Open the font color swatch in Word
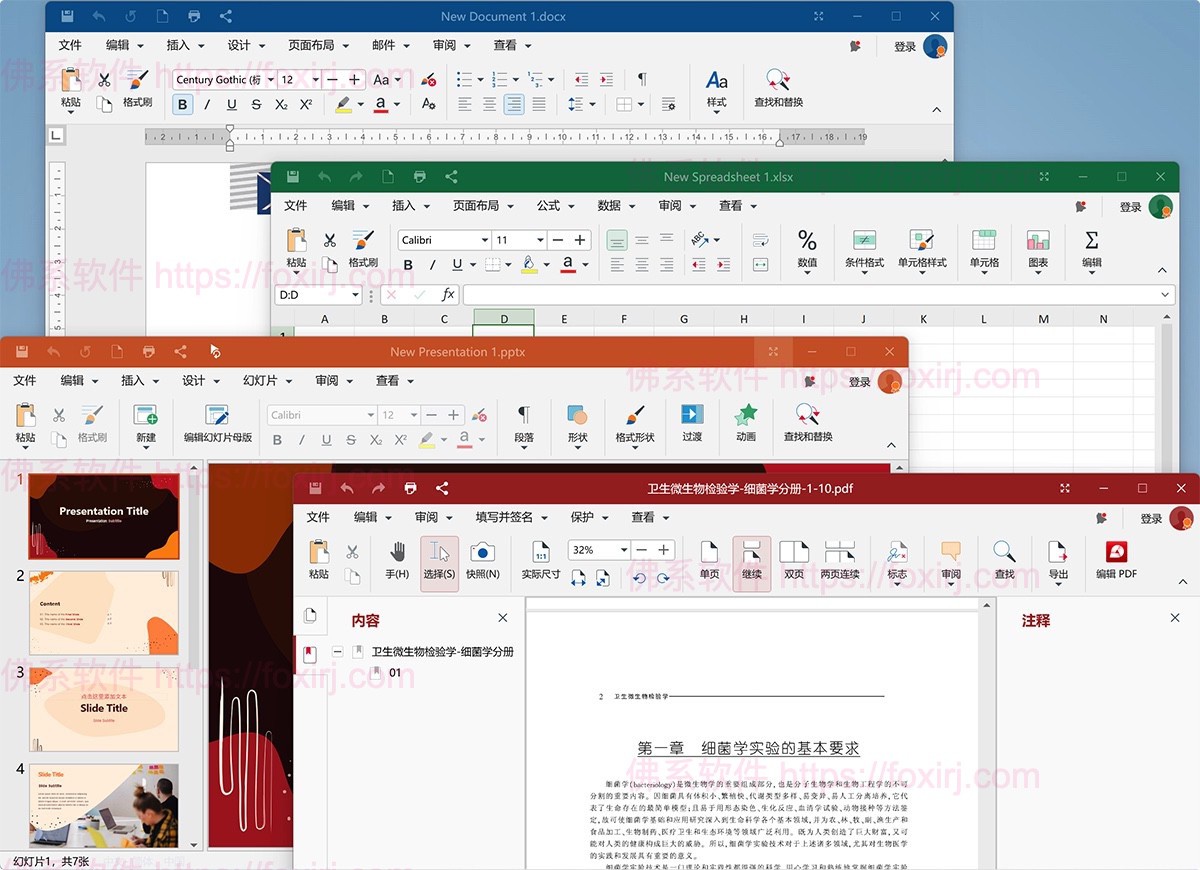This screenshot has height=870, width=1200. [x=380, y=104]
